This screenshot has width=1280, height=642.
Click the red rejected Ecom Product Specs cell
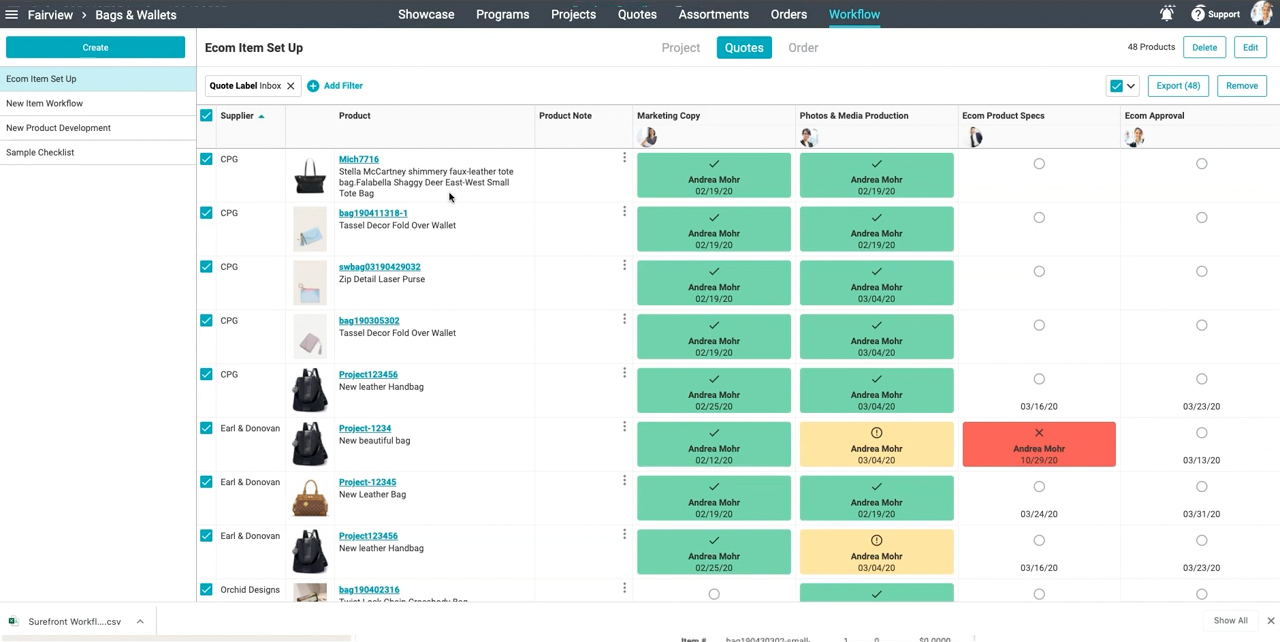tap(1038, 444)
